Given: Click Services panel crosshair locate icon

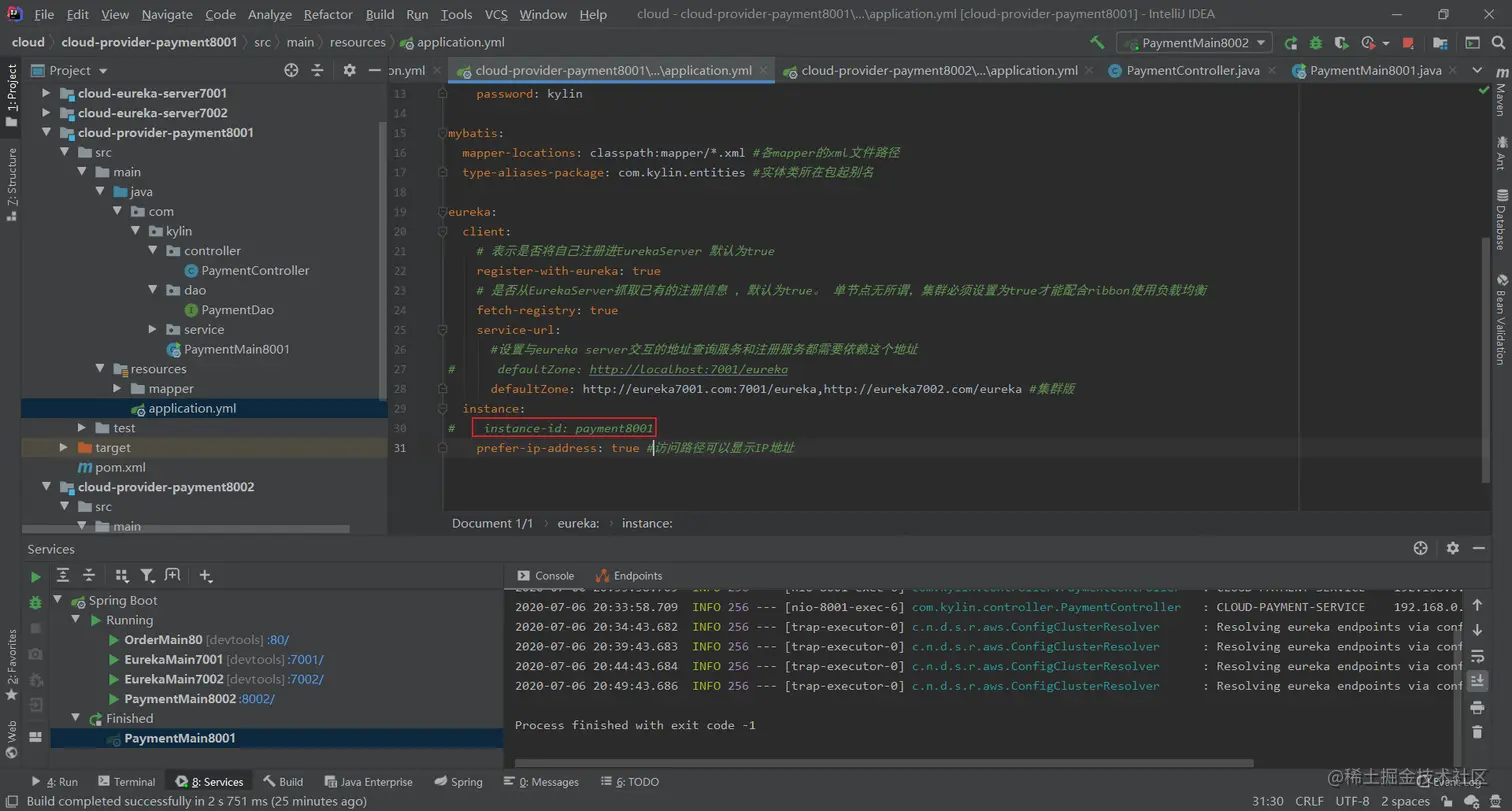Looking at the screenshot, I should (x=1420, y=548).
